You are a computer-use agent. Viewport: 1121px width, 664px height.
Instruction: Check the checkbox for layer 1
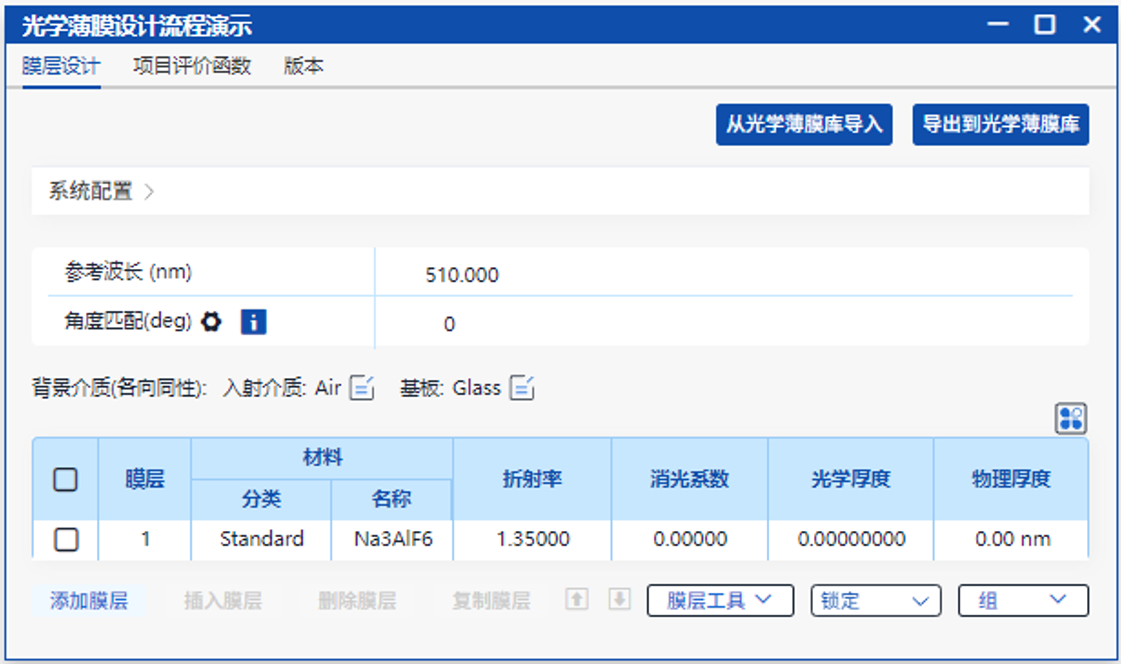[x=66, y=540]
